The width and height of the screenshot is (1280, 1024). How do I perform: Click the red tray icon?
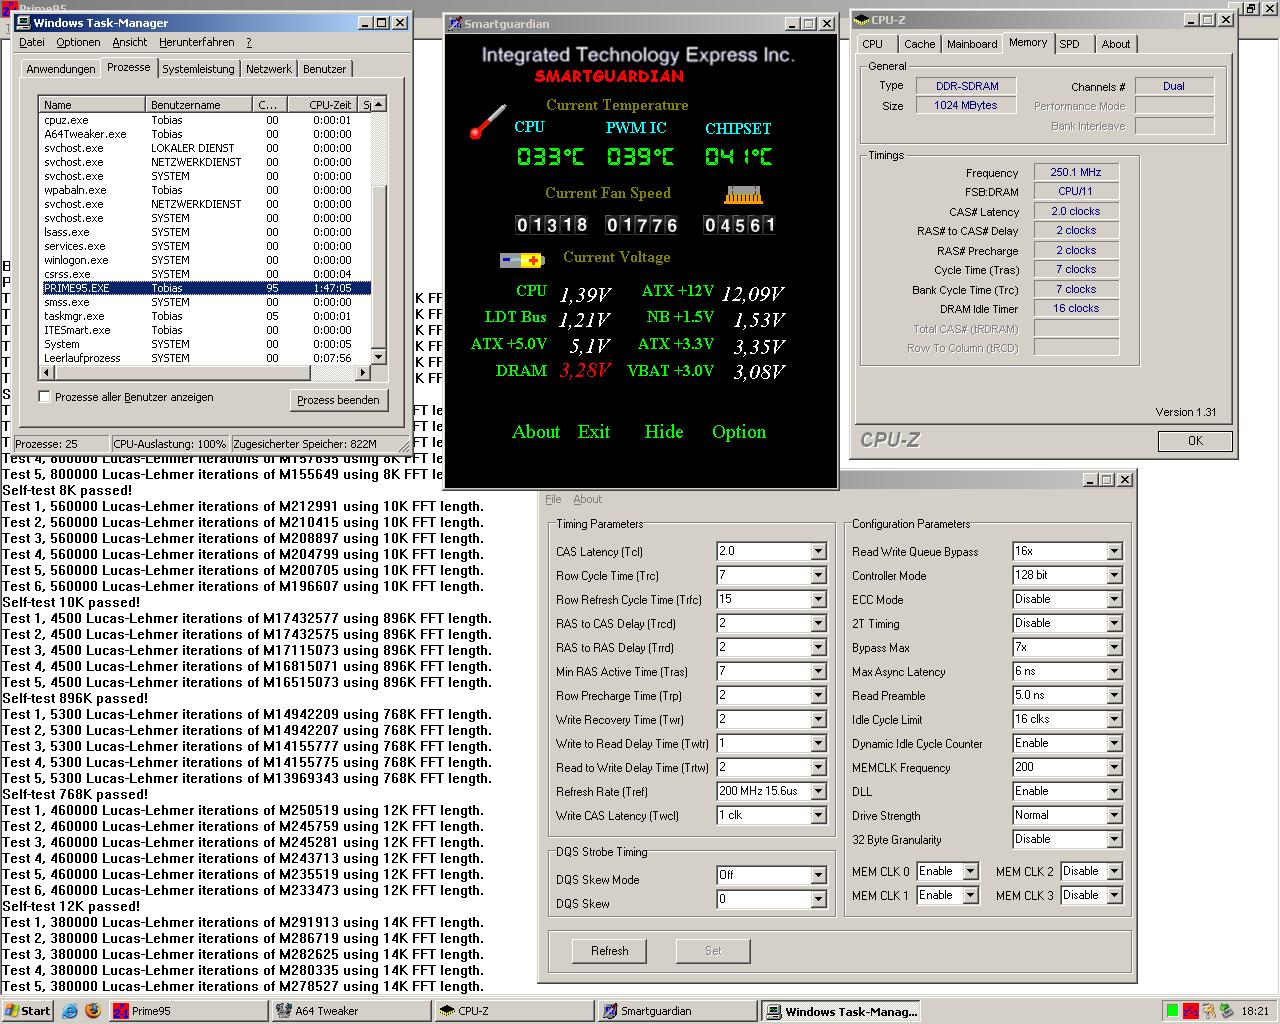click(1191, 1011)
